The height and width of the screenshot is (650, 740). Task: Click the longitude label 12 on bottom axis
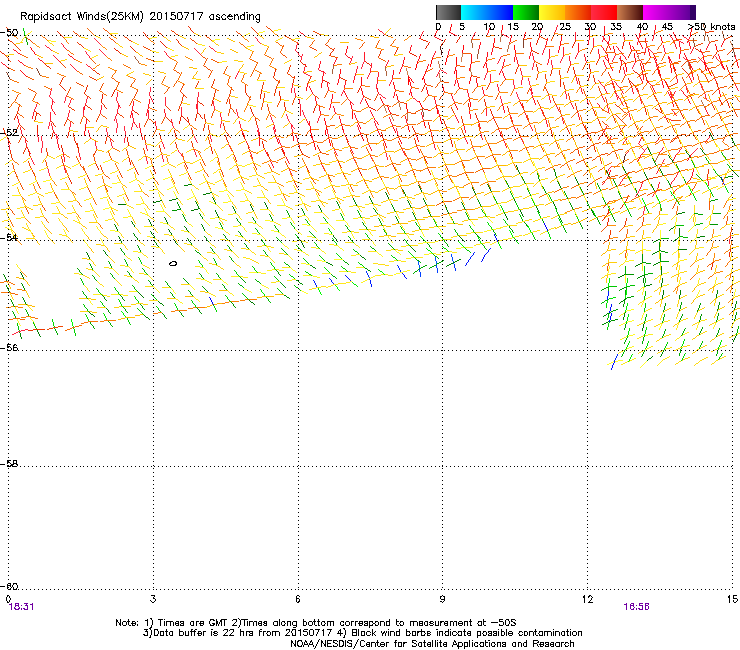click(x=587, y=599)
